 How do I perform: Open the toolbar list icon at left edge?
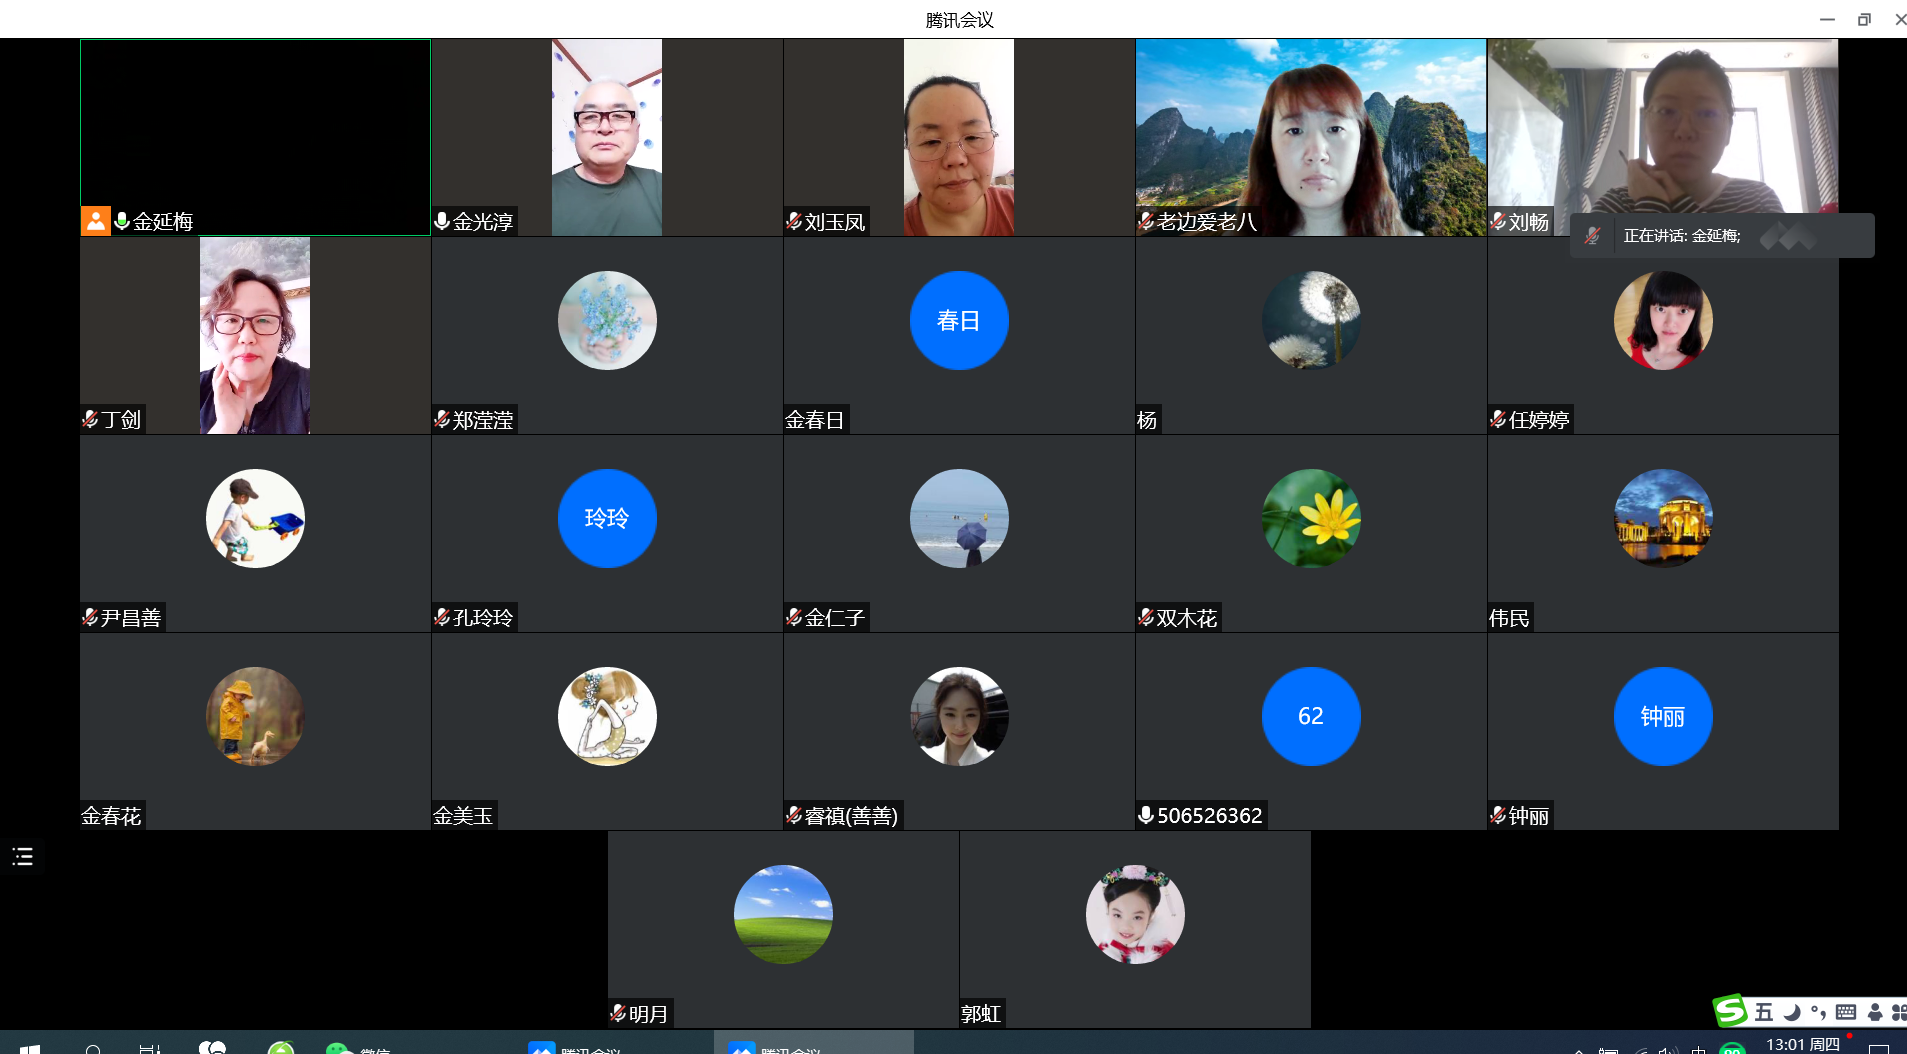(22, 856)
